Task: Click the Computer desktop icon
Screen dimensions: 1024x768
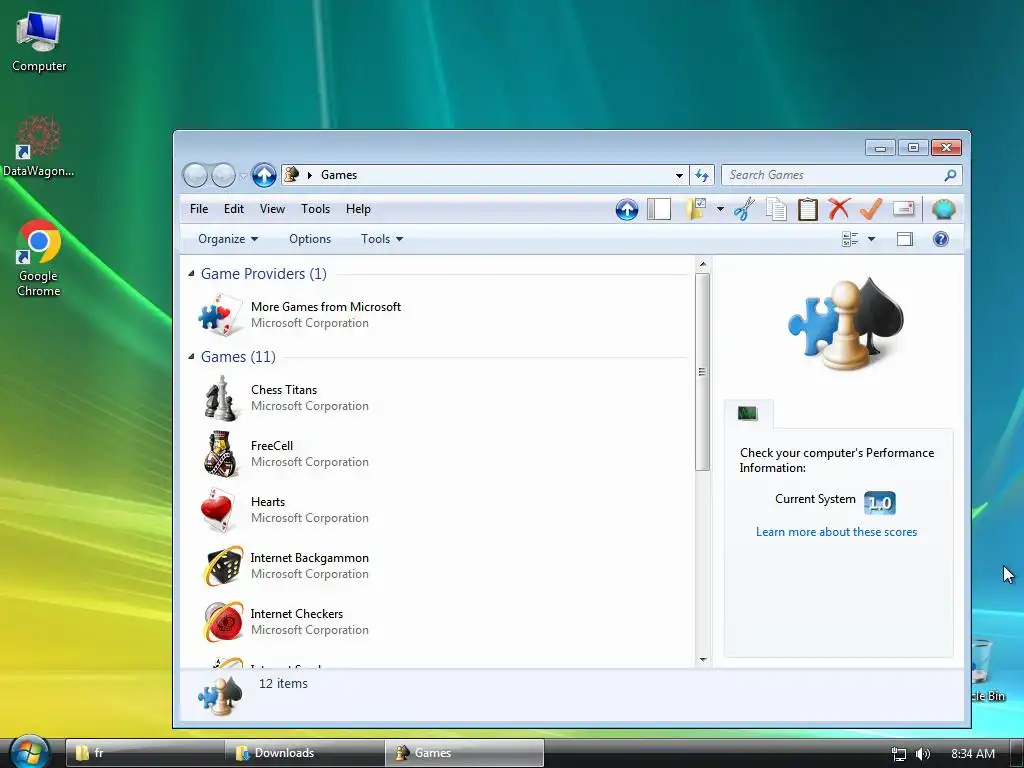Action: [x=39, y=40]
